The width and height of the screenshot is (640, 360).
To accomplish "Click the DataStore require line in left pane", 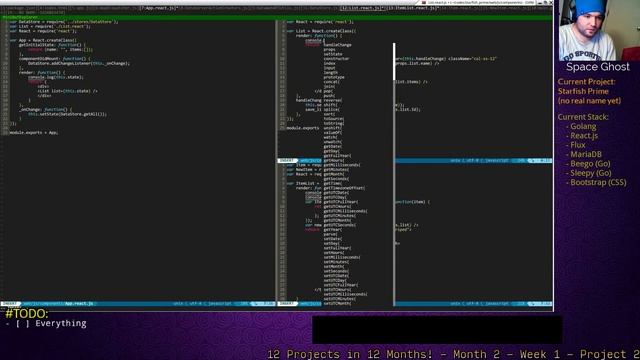I will [64, 22].
